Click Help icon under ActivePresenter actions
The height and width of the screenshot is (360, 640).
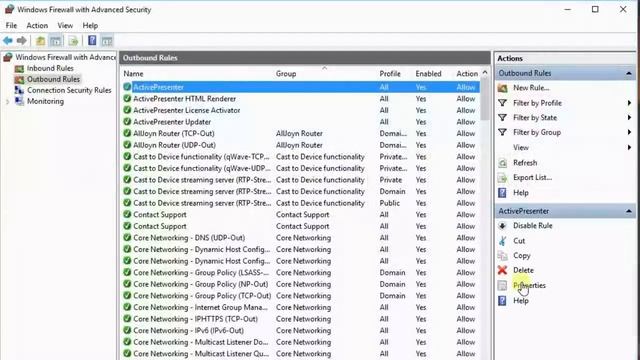(x=502, y=301)
